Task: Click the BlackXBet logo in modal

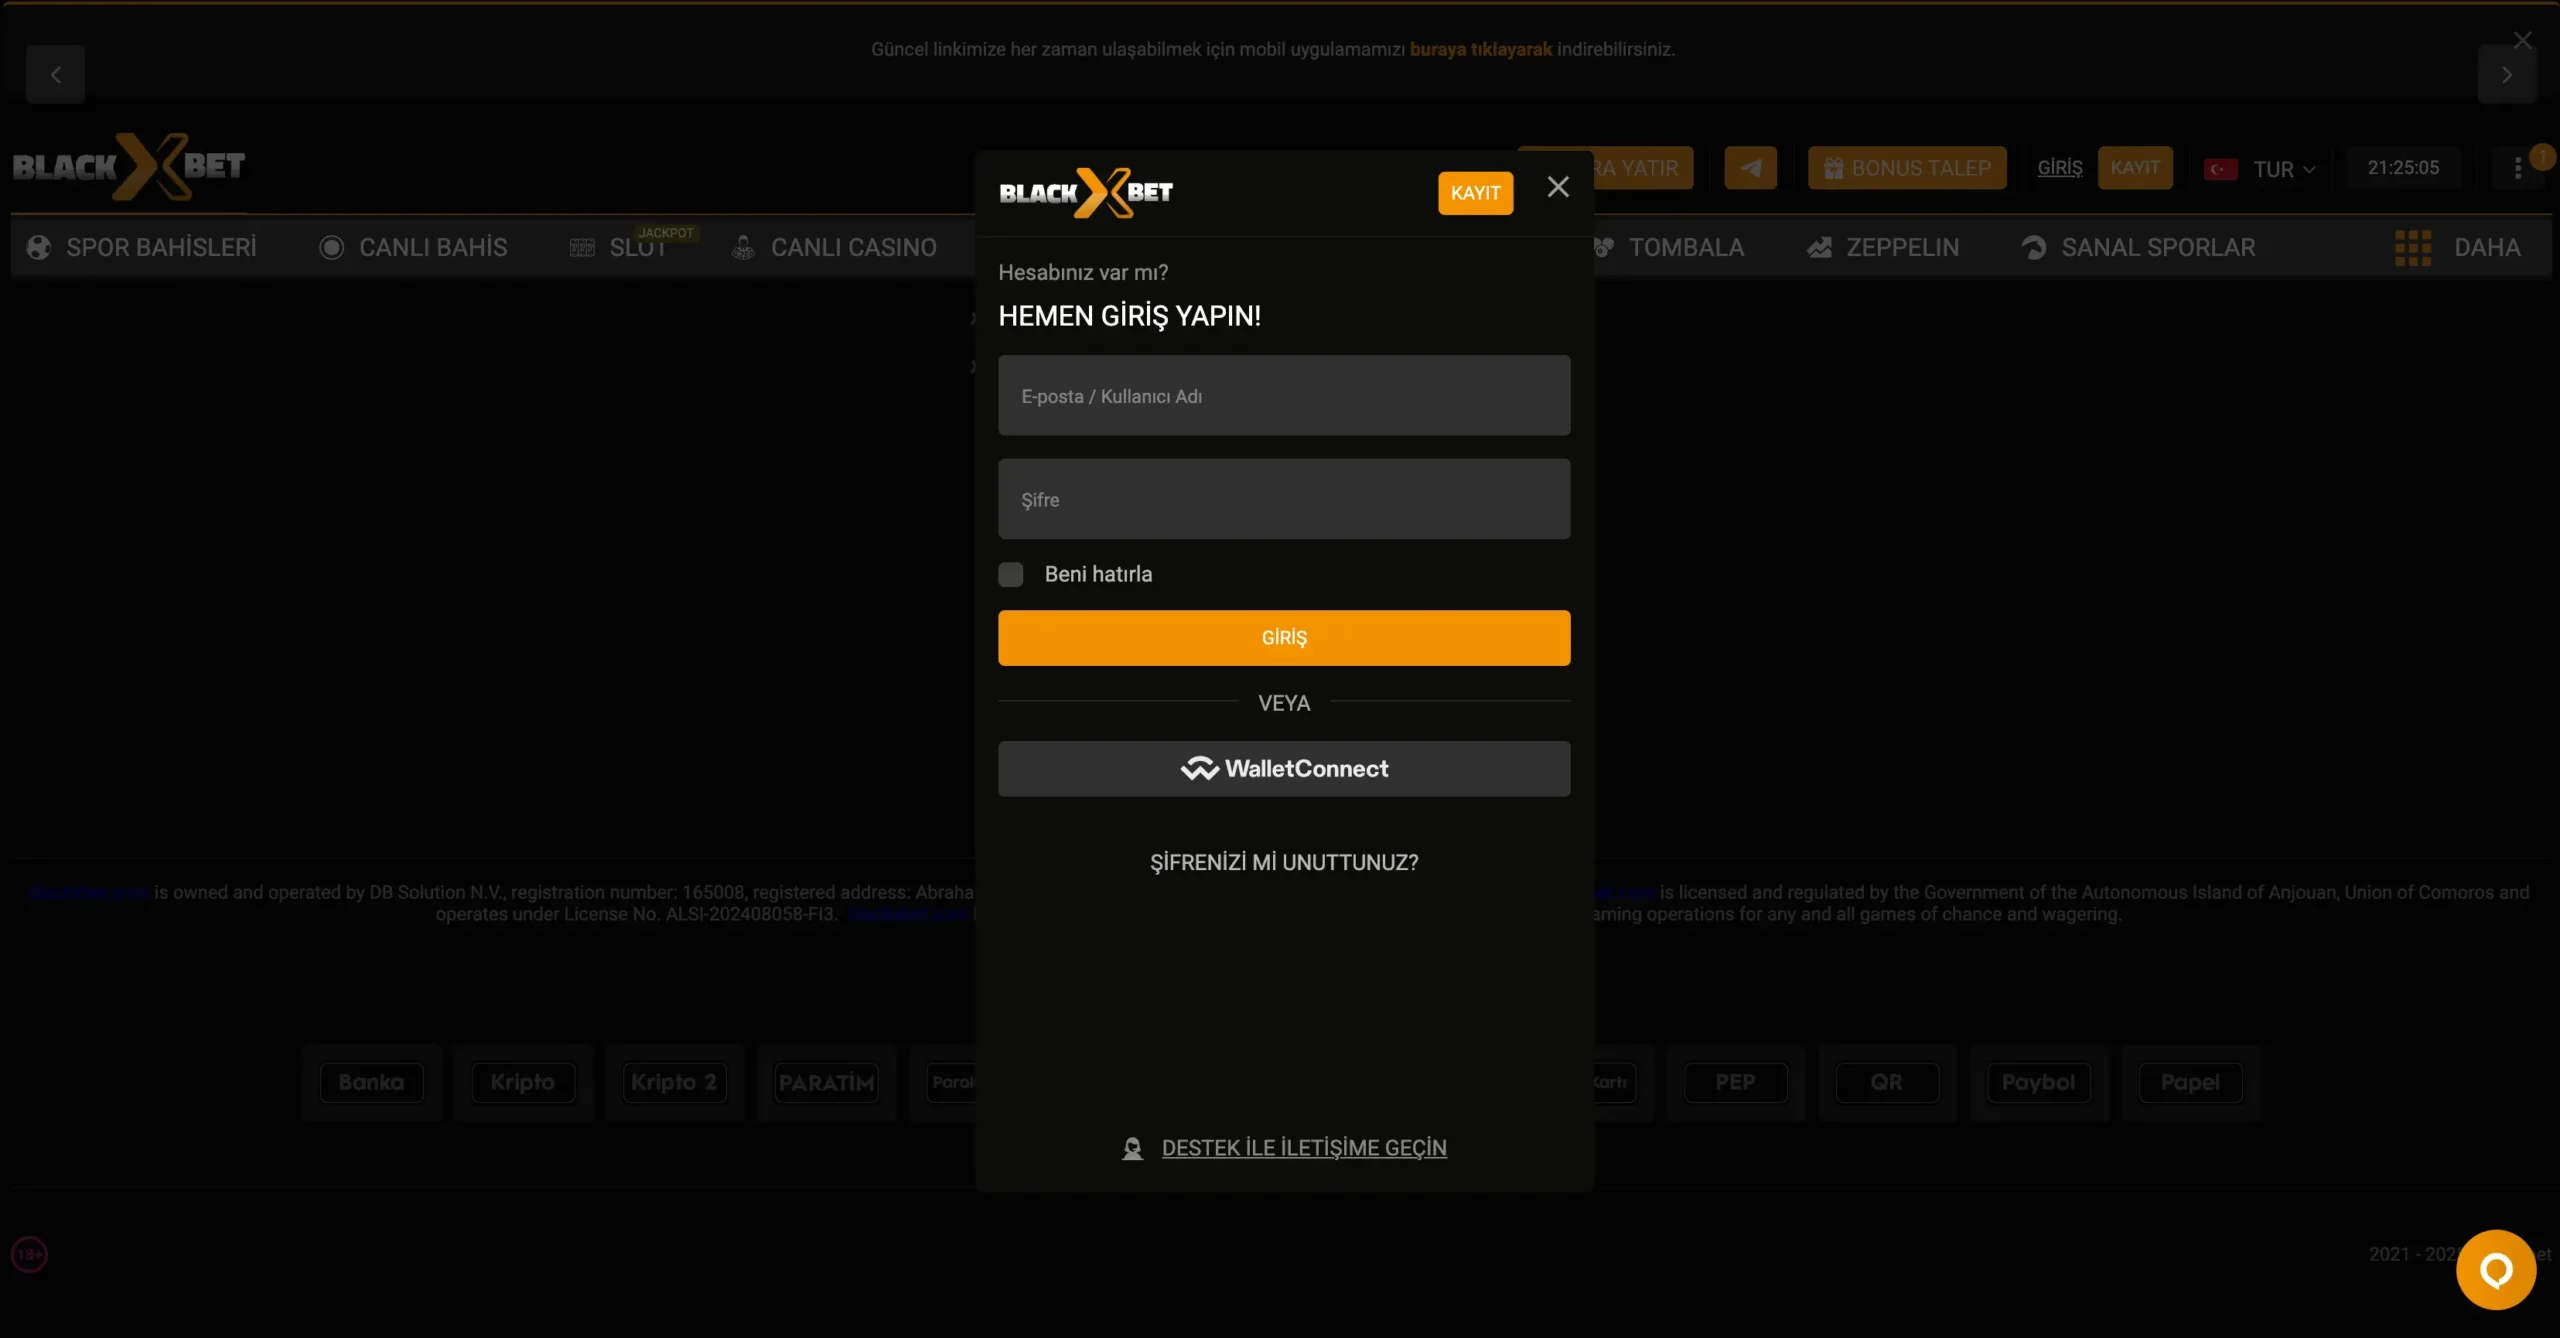Action: coord(1086,193)
